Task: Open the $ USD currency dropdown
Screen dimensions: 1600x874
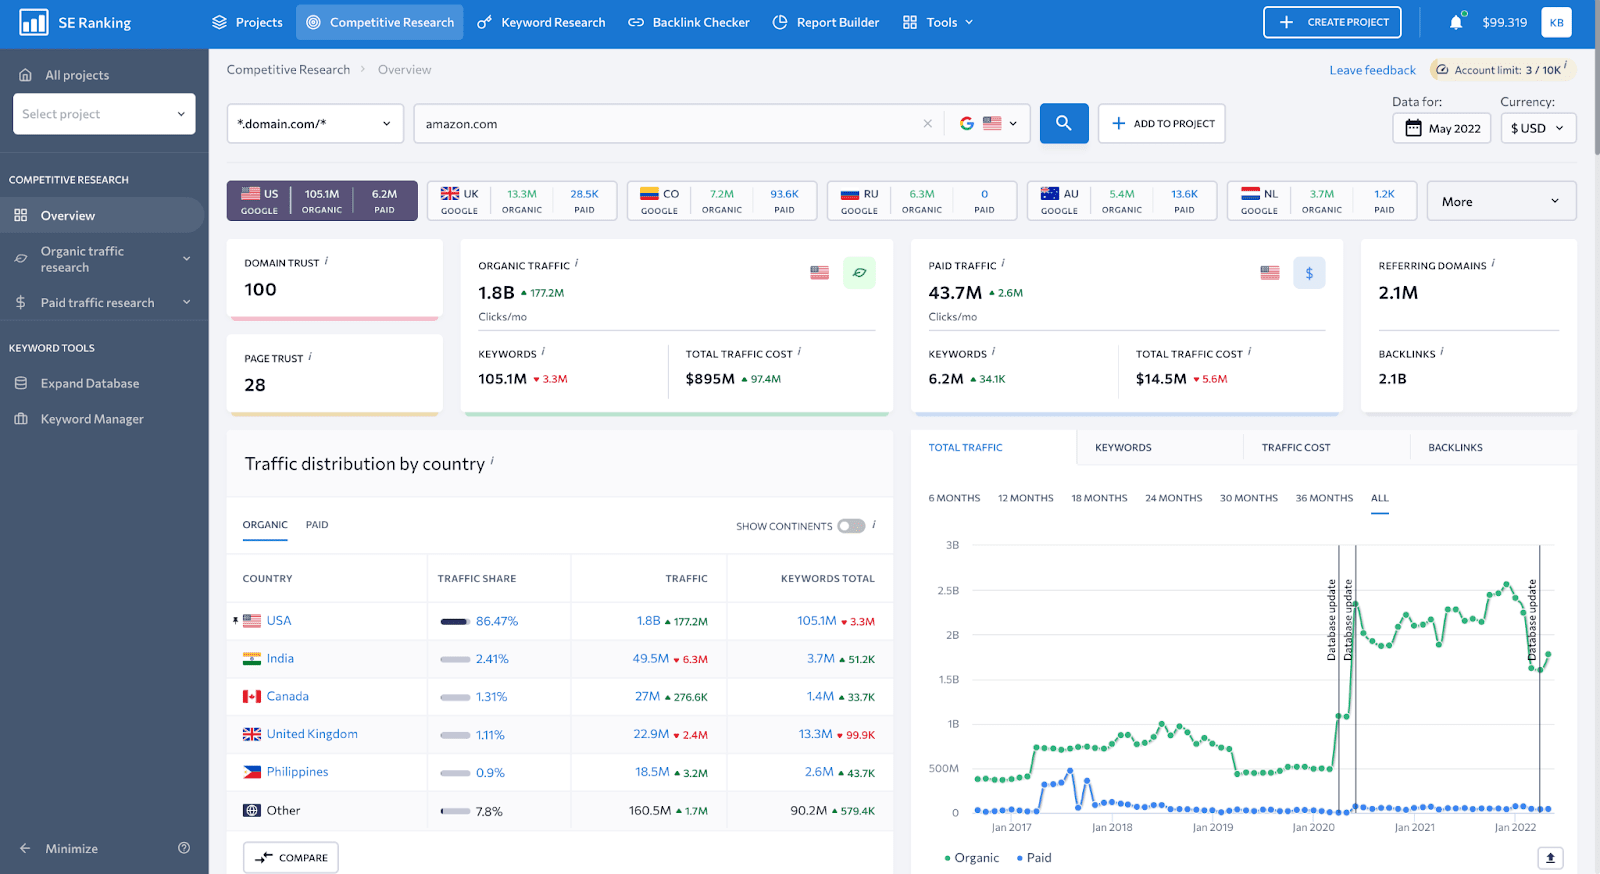Action: (x=1538, y=128)
